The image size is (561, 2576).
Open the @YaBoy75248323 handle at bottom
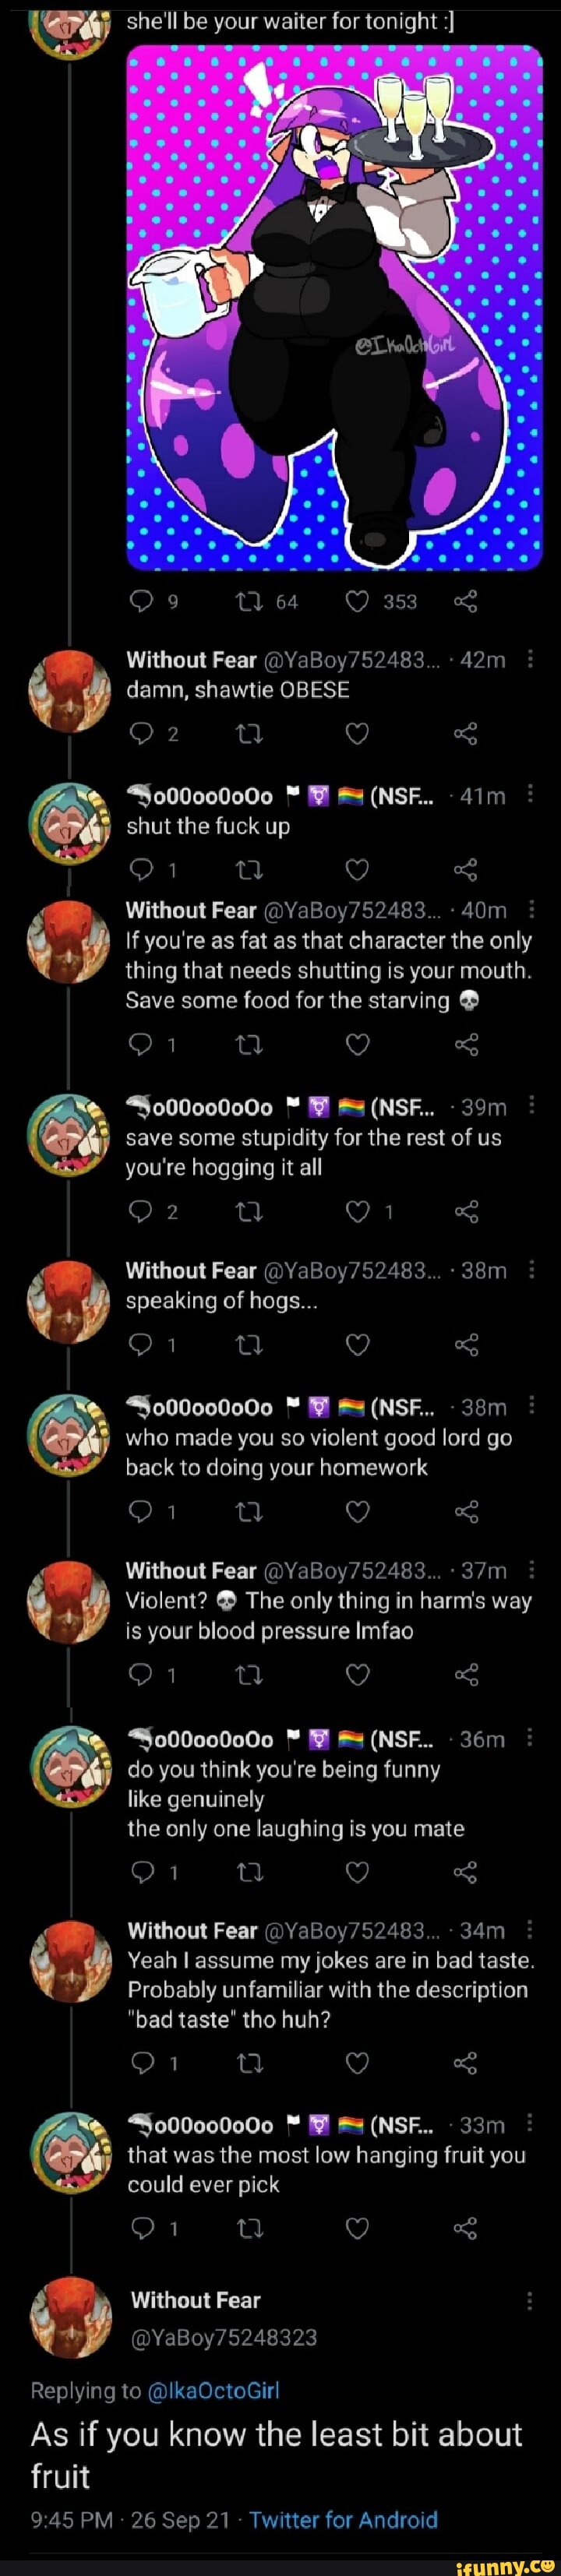point(223,2337)
